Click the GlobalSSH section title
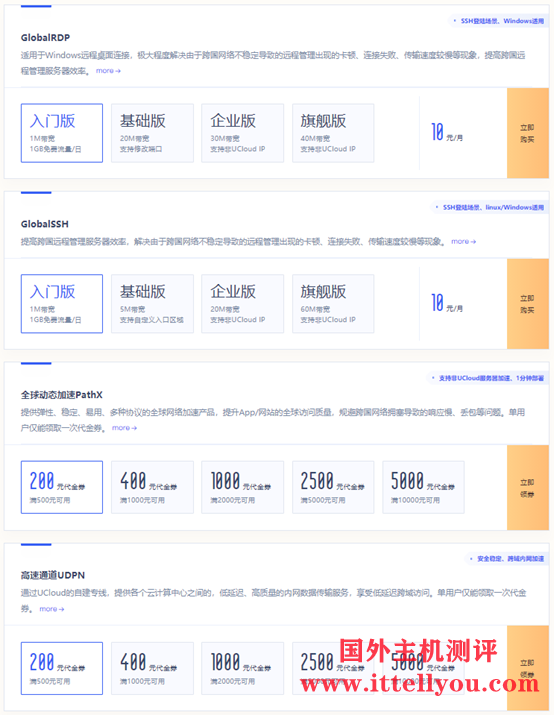The height and width of the screenshot is (715, 554). (x=45, y=224)
